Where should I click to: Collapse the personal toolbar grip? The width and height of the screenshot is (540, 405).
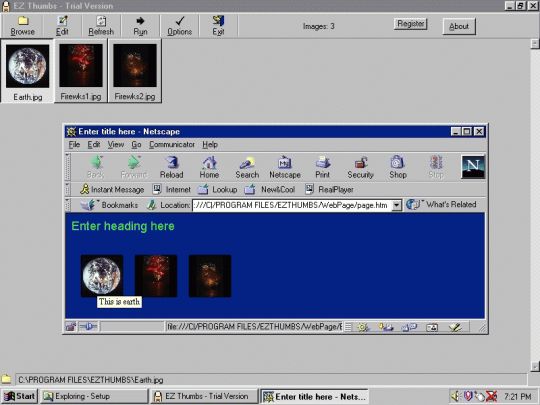(68, 189)
